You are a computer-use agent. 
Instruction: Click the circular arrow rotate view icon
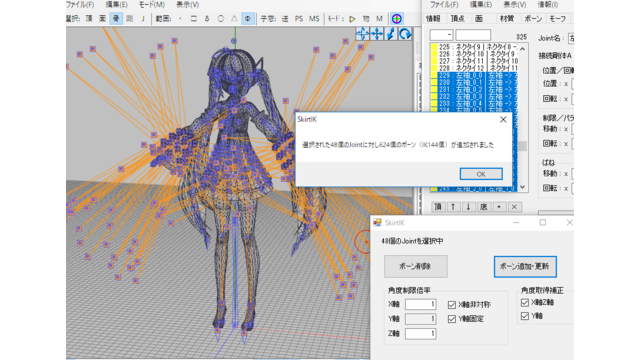tap(404, 34)
